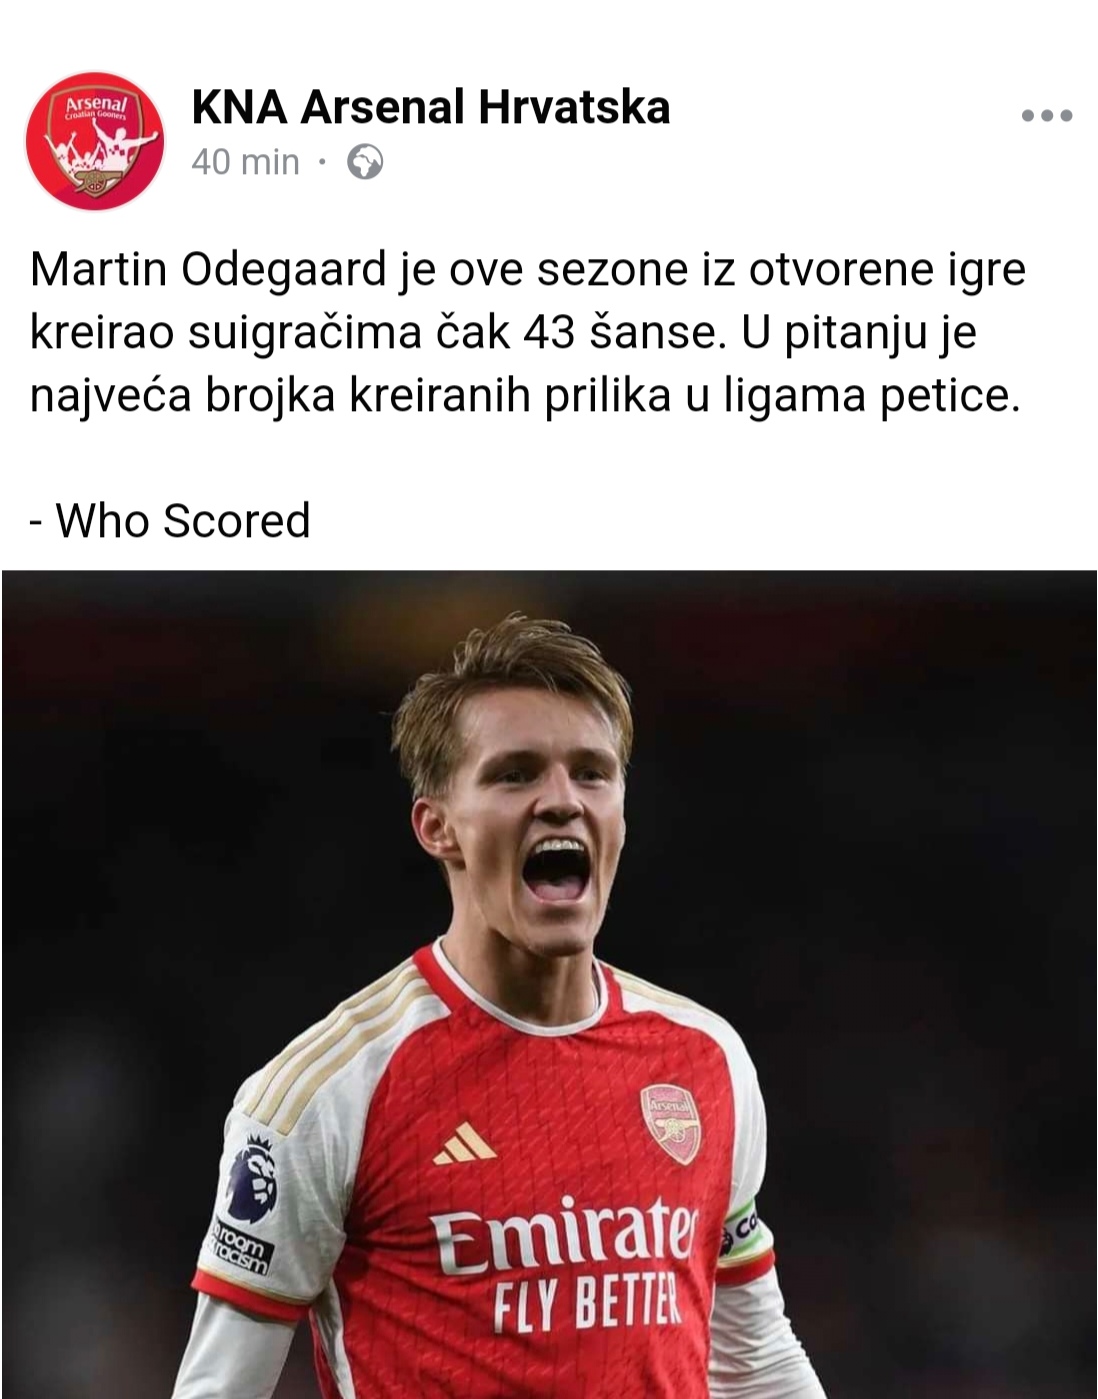Screen dimensions: 1098x1399
Task: Select the name "Martin Odegaard" in the post text
Action: 208,269
